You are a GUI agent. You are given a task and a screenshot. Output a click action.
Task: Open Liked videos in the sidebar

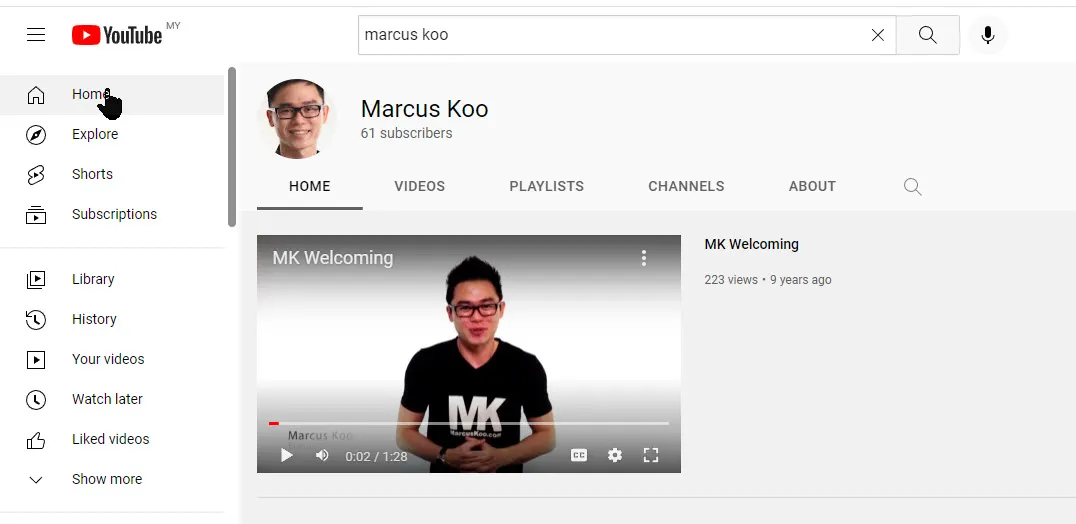[112, 439]
